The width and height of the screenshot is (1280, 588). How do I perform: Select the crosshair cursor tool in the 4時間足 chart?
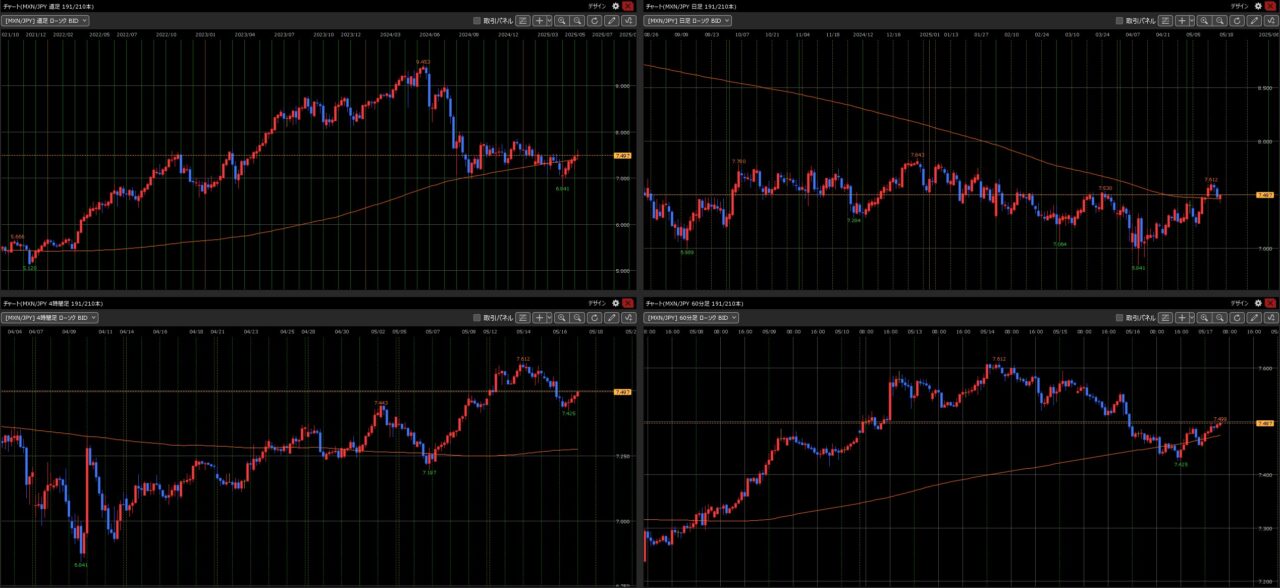tap(539, 317)
